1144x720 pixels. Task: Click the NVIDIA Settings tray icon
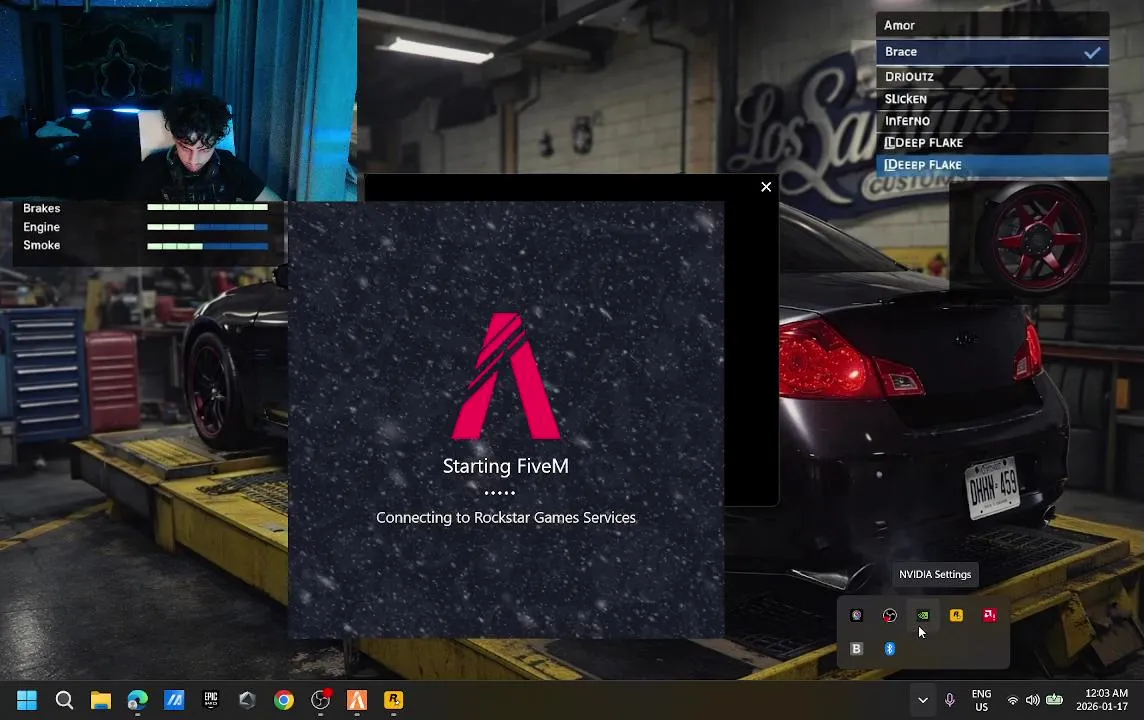(x=923, y=615)
